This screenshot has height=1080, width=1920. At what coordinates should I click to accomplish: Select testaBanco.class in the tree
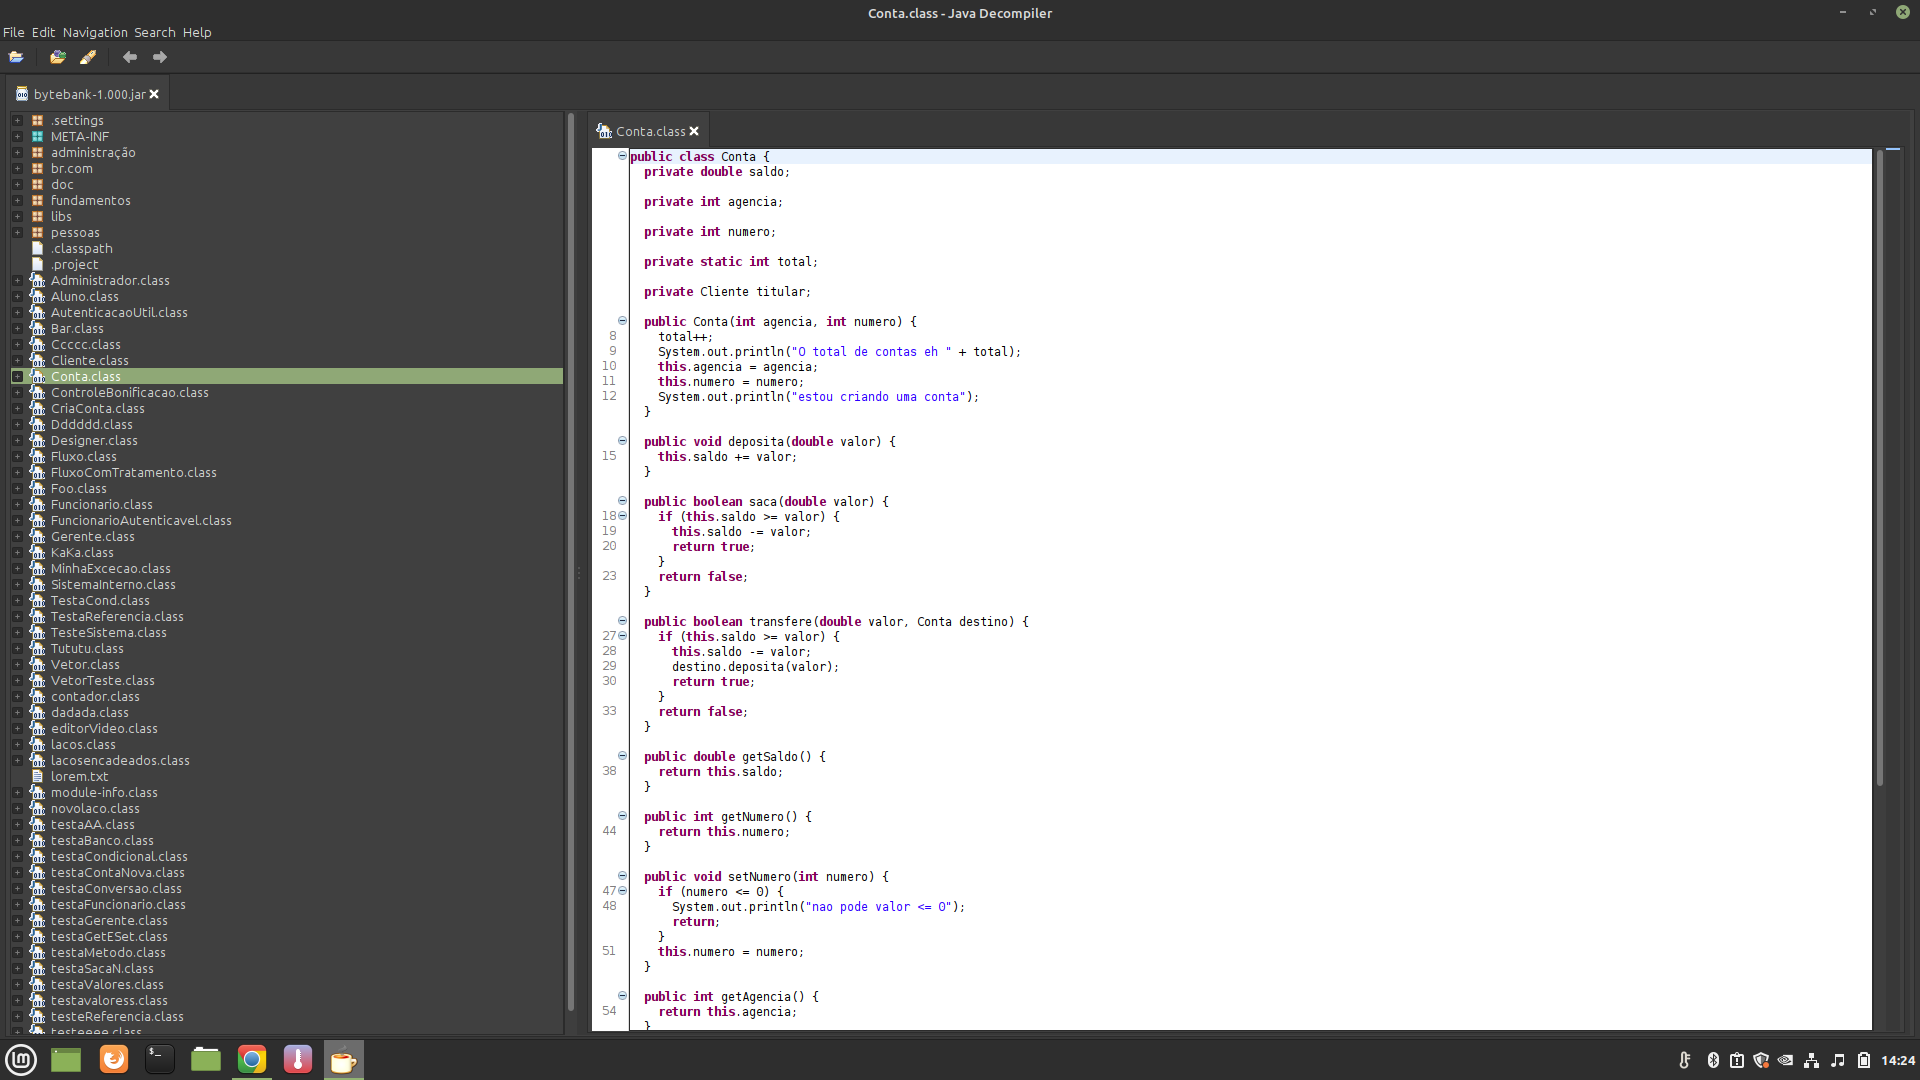click(x=102, y=840)
